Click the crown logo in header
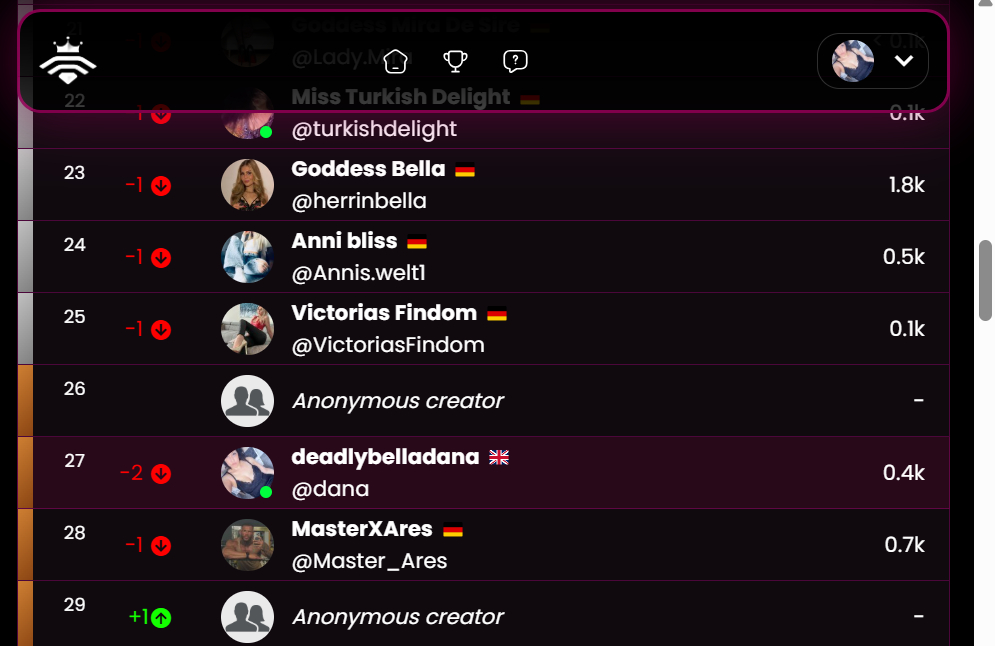This screenshot has height=646, width=995. pos(68,61)
